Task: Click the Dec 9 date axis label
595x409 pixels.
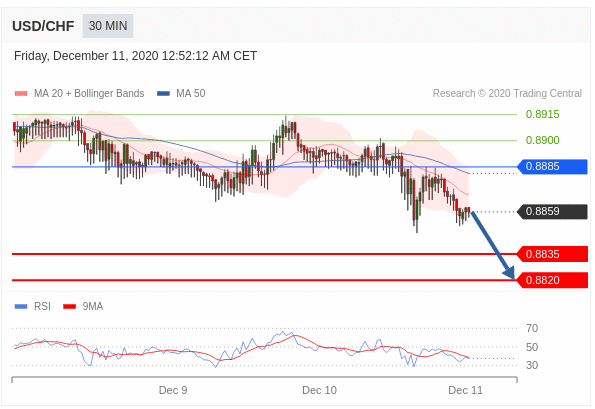Action: tap(173, 390)
